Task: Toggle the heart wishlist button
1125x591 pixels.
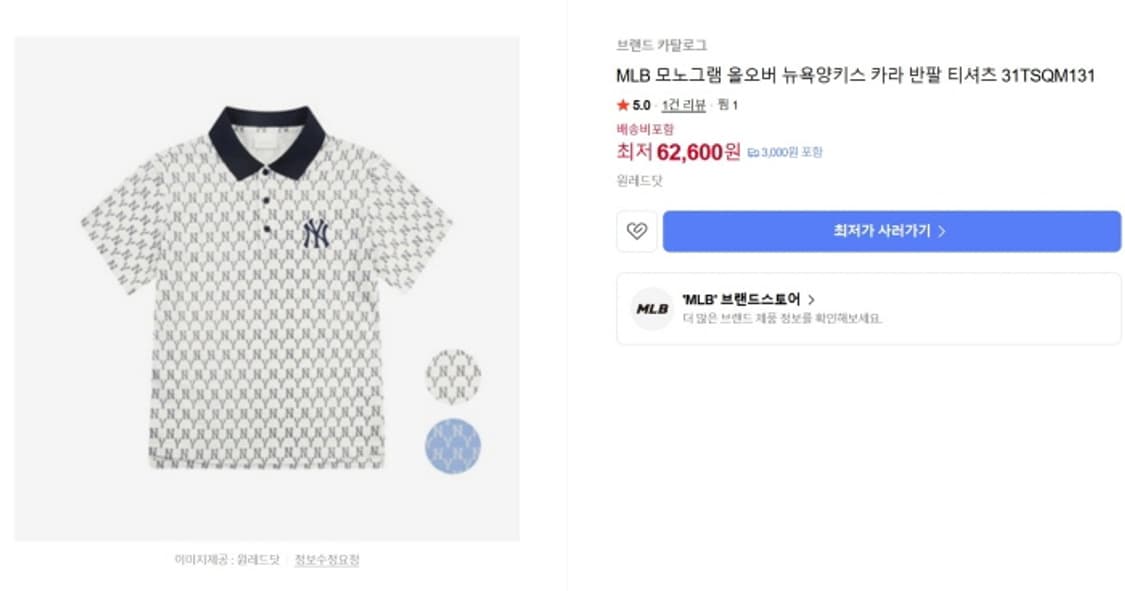Action: click(636, 231)
